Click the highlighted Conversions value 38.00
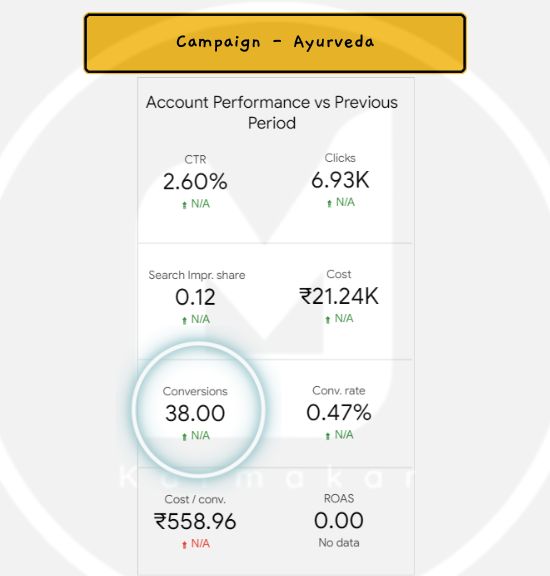 click(195, 413)
